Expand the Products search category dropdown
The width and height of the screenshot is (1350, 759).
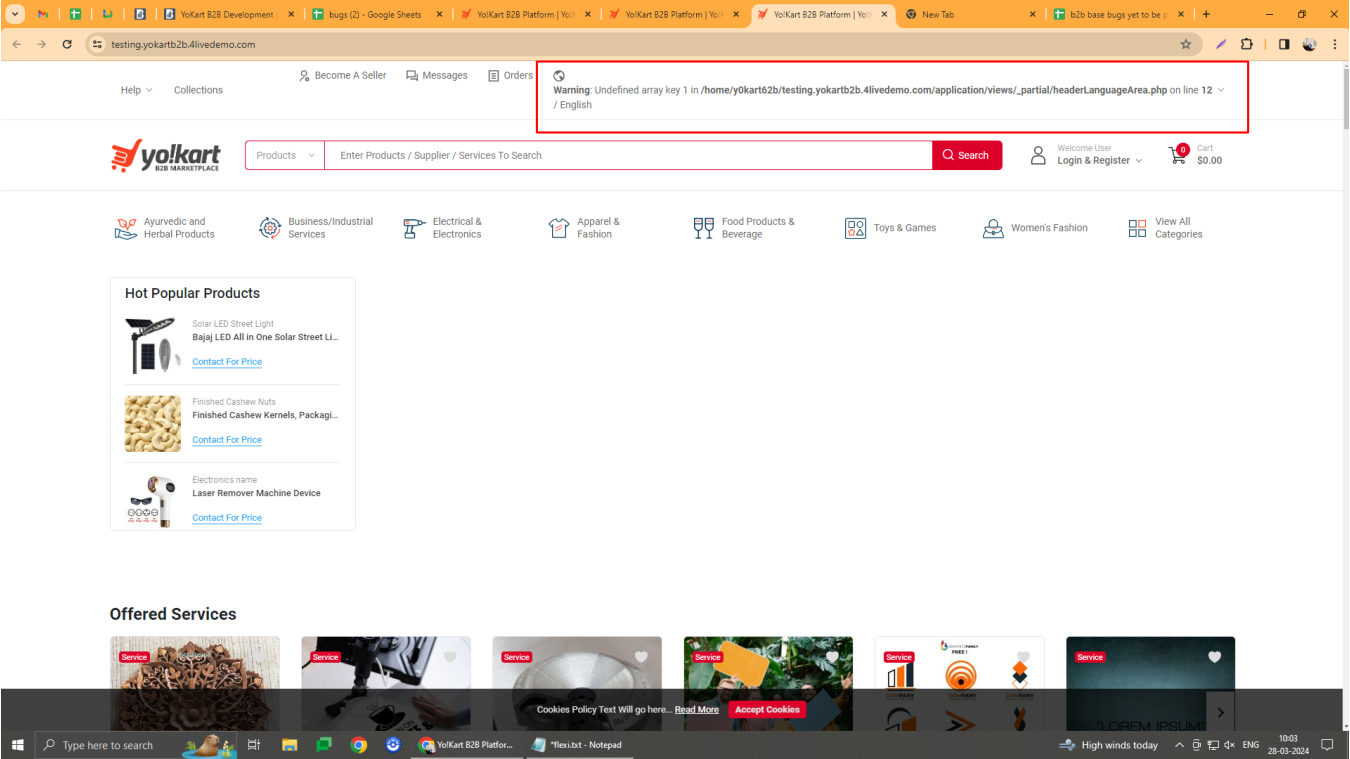coord(284,155)
